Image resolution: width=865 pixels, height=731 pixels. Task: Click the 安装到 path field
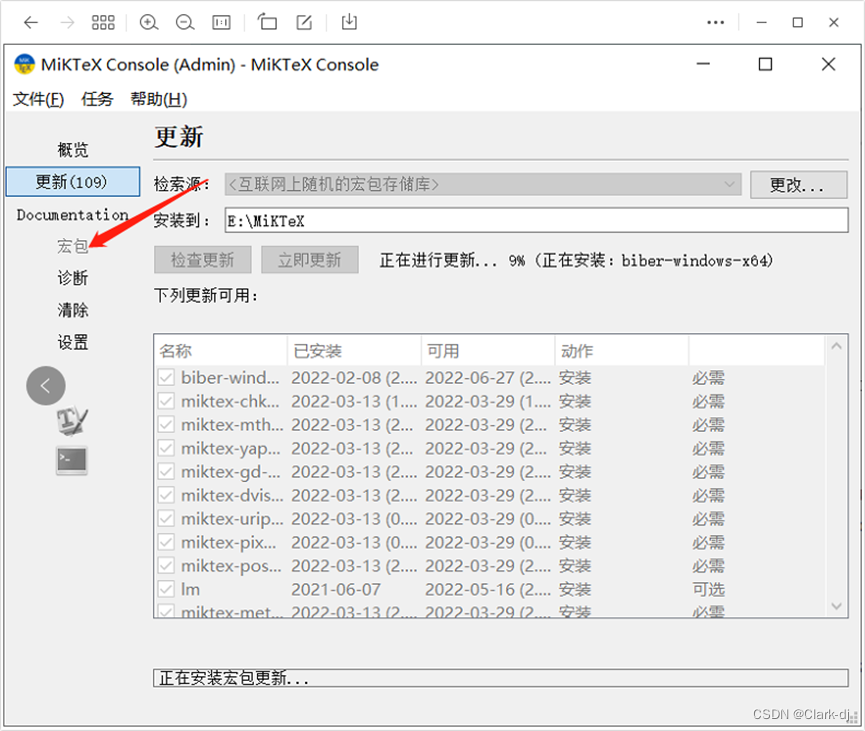(x=536, y=221)
